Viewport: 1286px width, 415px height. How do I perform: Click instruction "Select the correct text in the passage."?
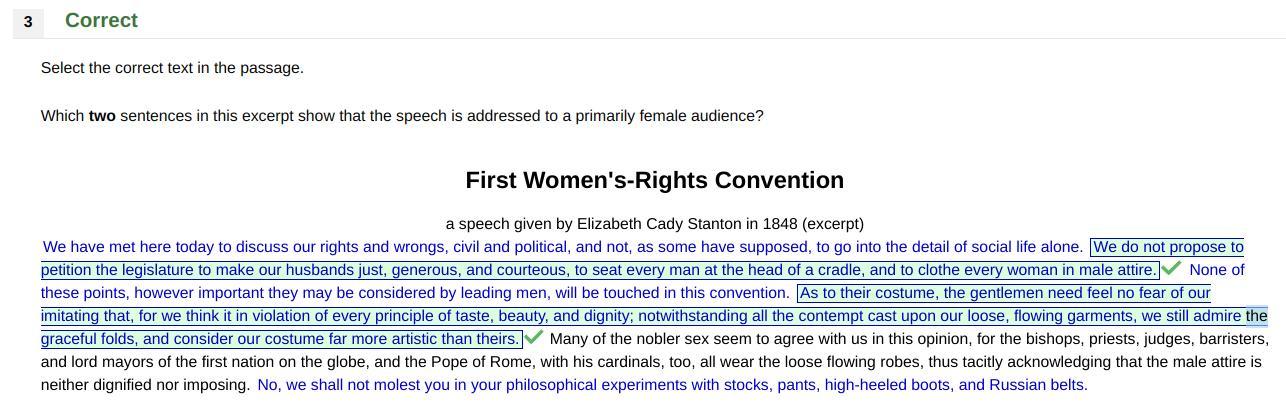click(x=172, y=68)
